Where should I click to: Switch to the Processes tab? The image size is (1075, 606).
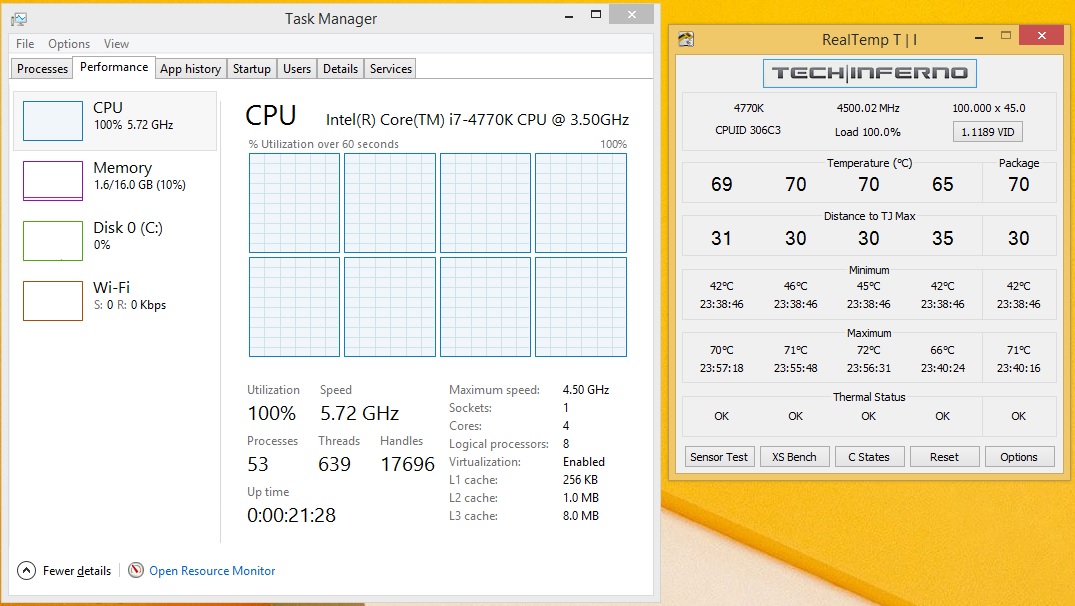coord(43,69)
